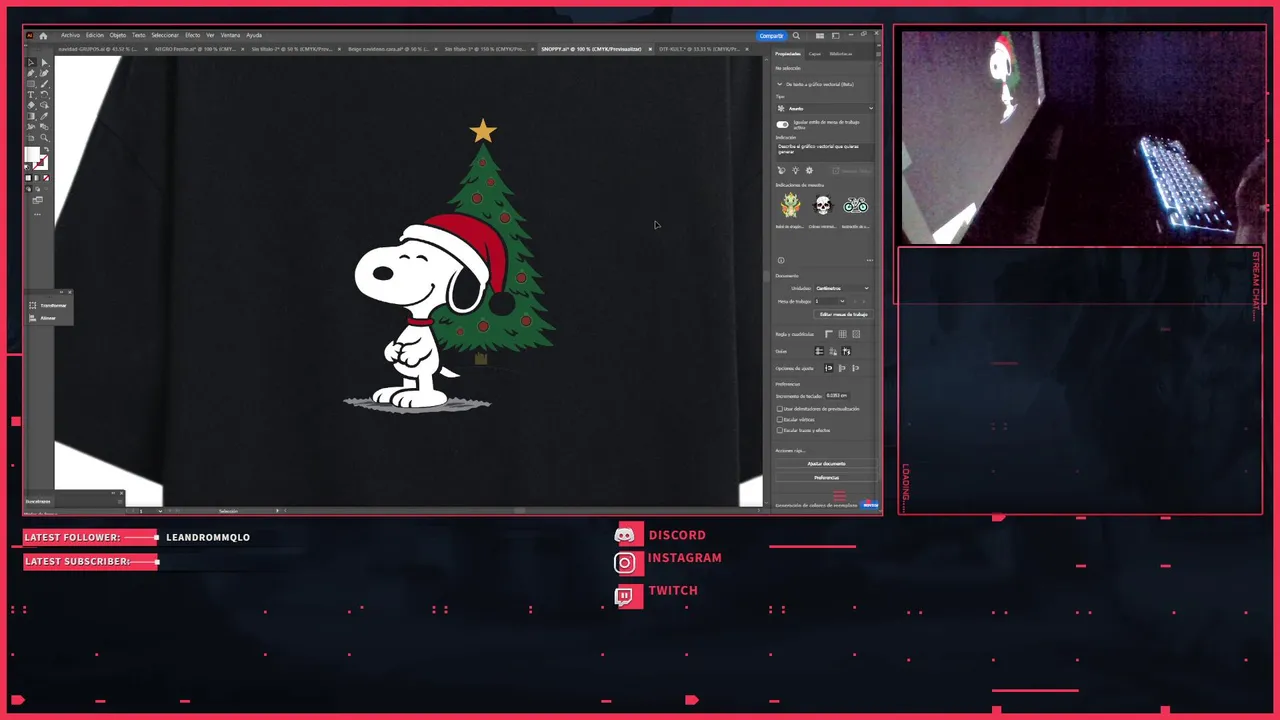Toggle show guides icon in Guías

tap(819, 351)
